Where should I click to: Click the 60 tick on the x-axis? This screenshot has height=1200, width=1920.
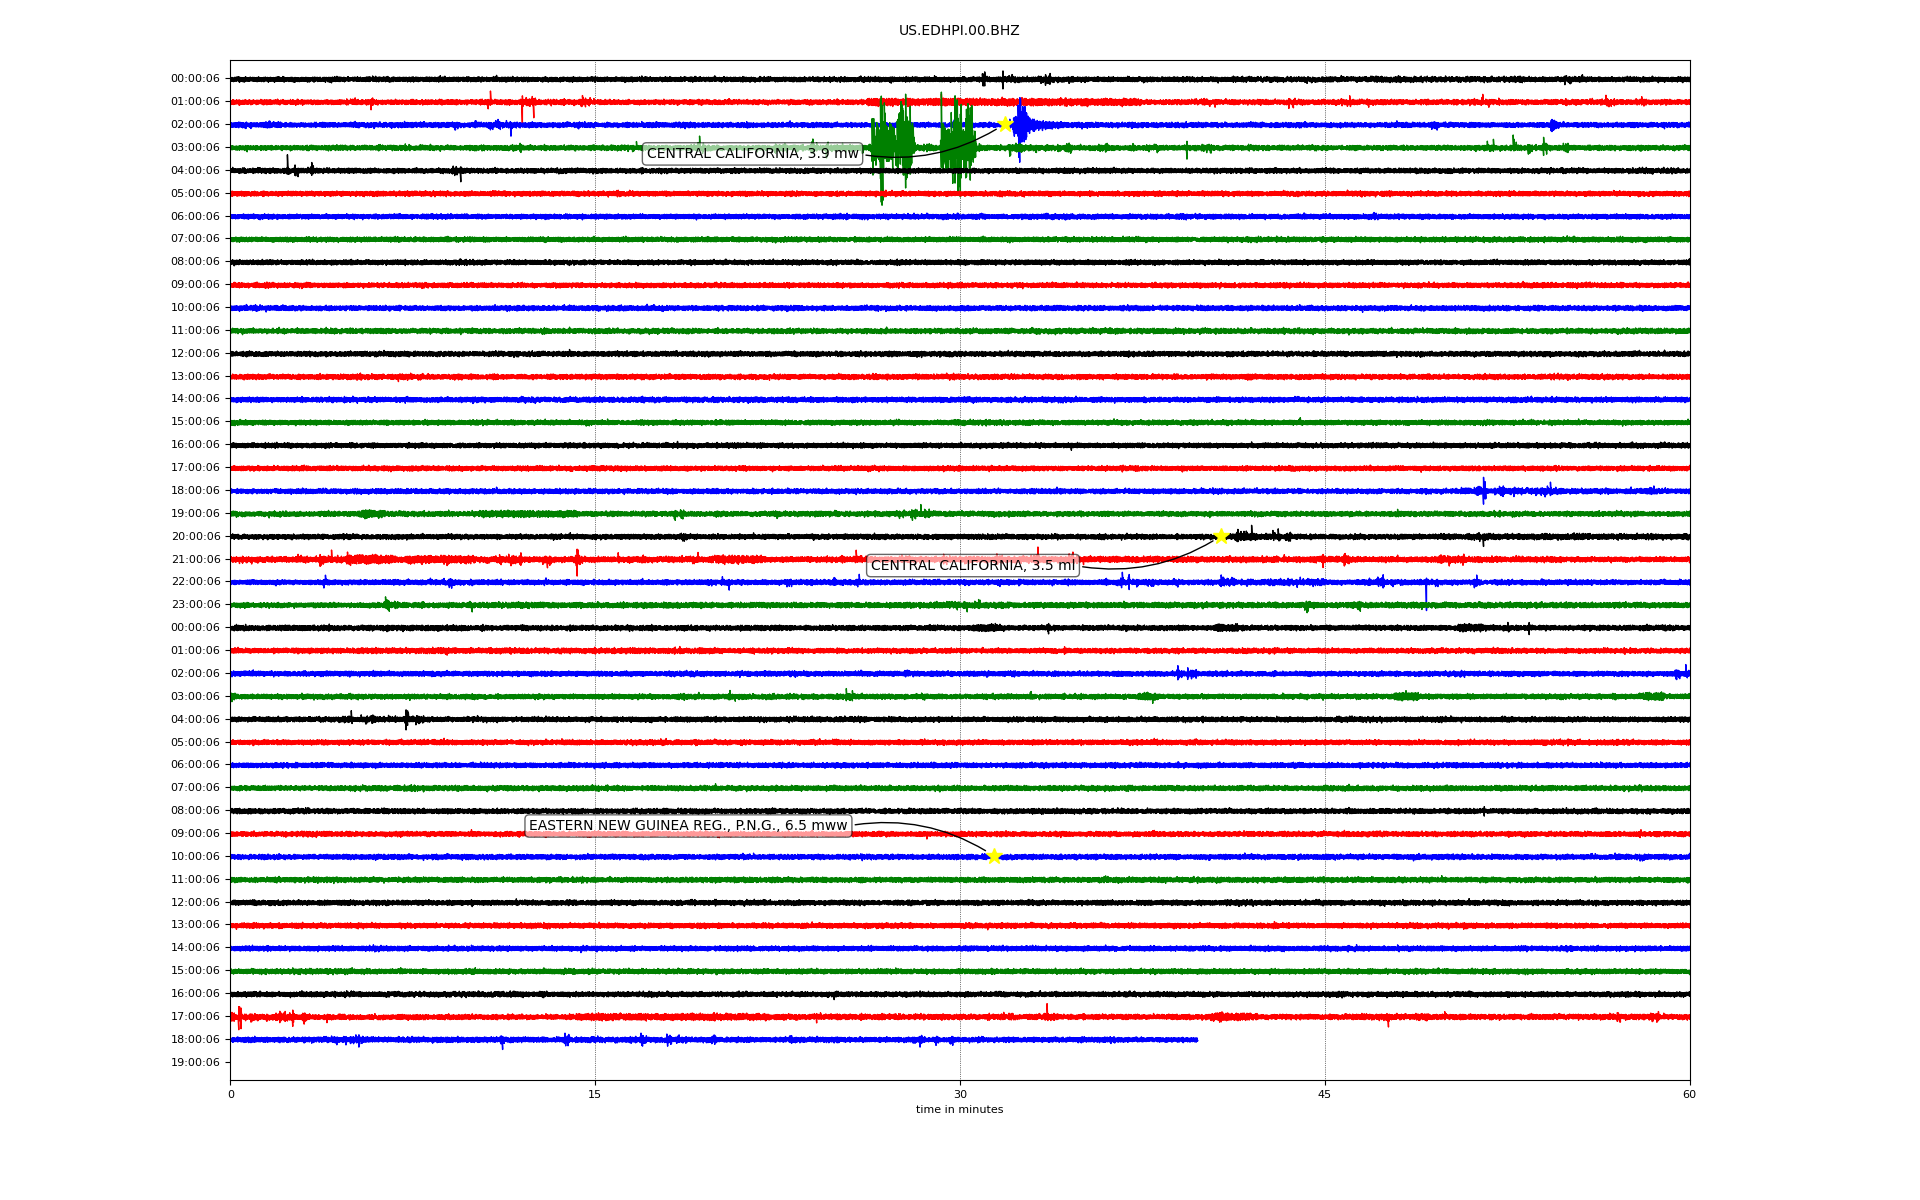click(x=1689, y=1094)
